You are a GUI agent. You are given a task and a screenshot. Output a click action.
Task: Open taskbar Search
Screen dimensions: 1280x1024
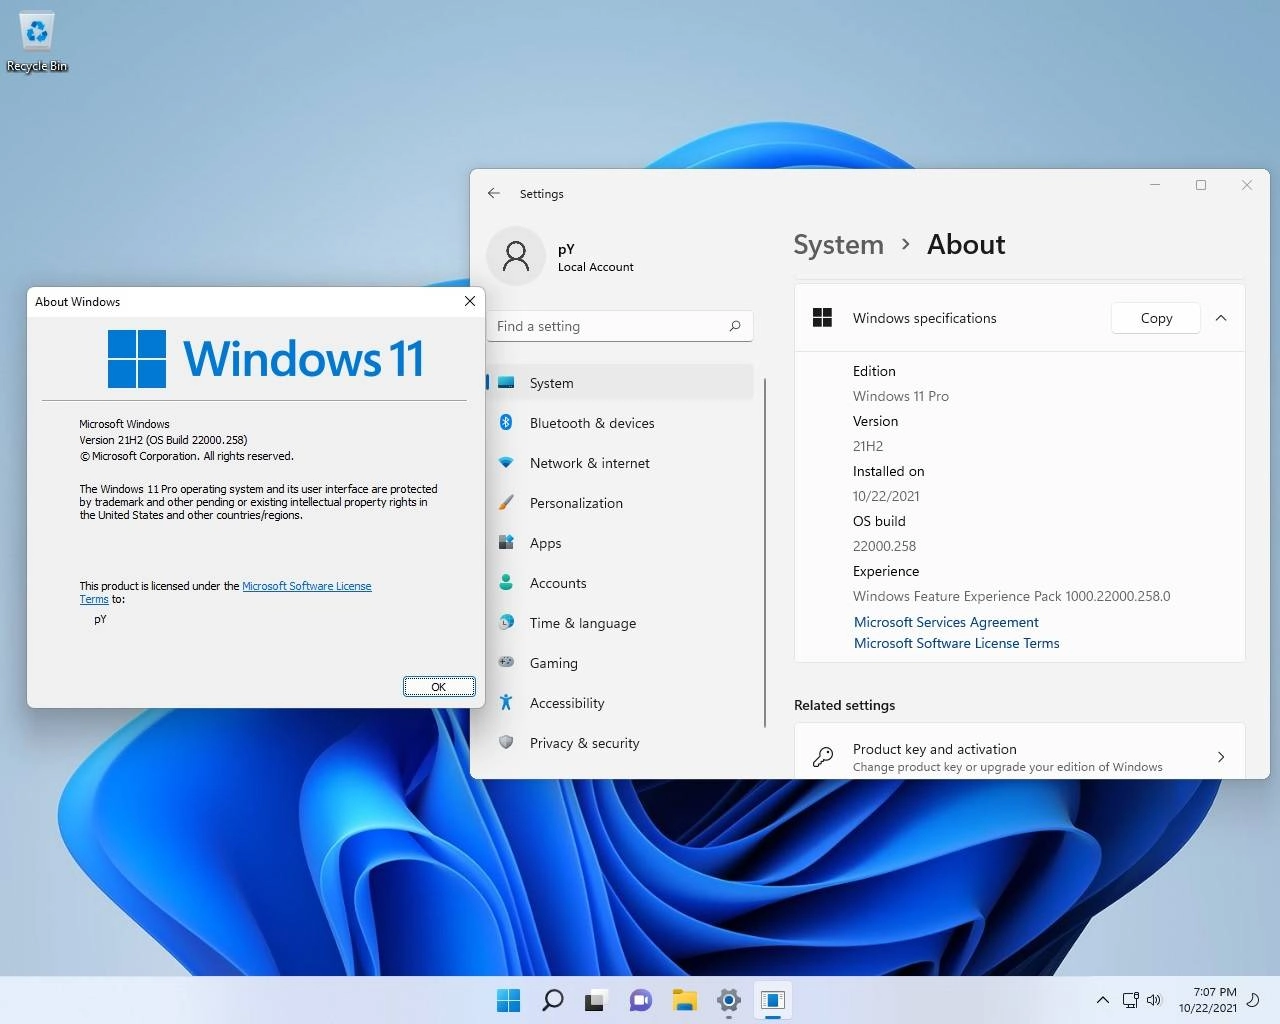[x=552, y=1000]
